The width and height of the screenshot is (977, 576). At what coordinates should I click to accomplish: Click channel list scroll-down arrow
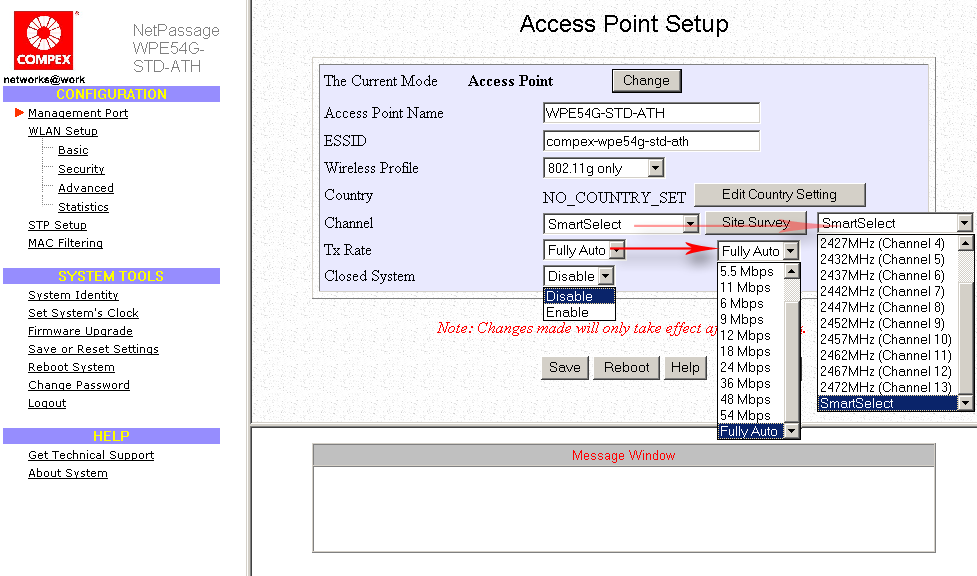(965, 403)
